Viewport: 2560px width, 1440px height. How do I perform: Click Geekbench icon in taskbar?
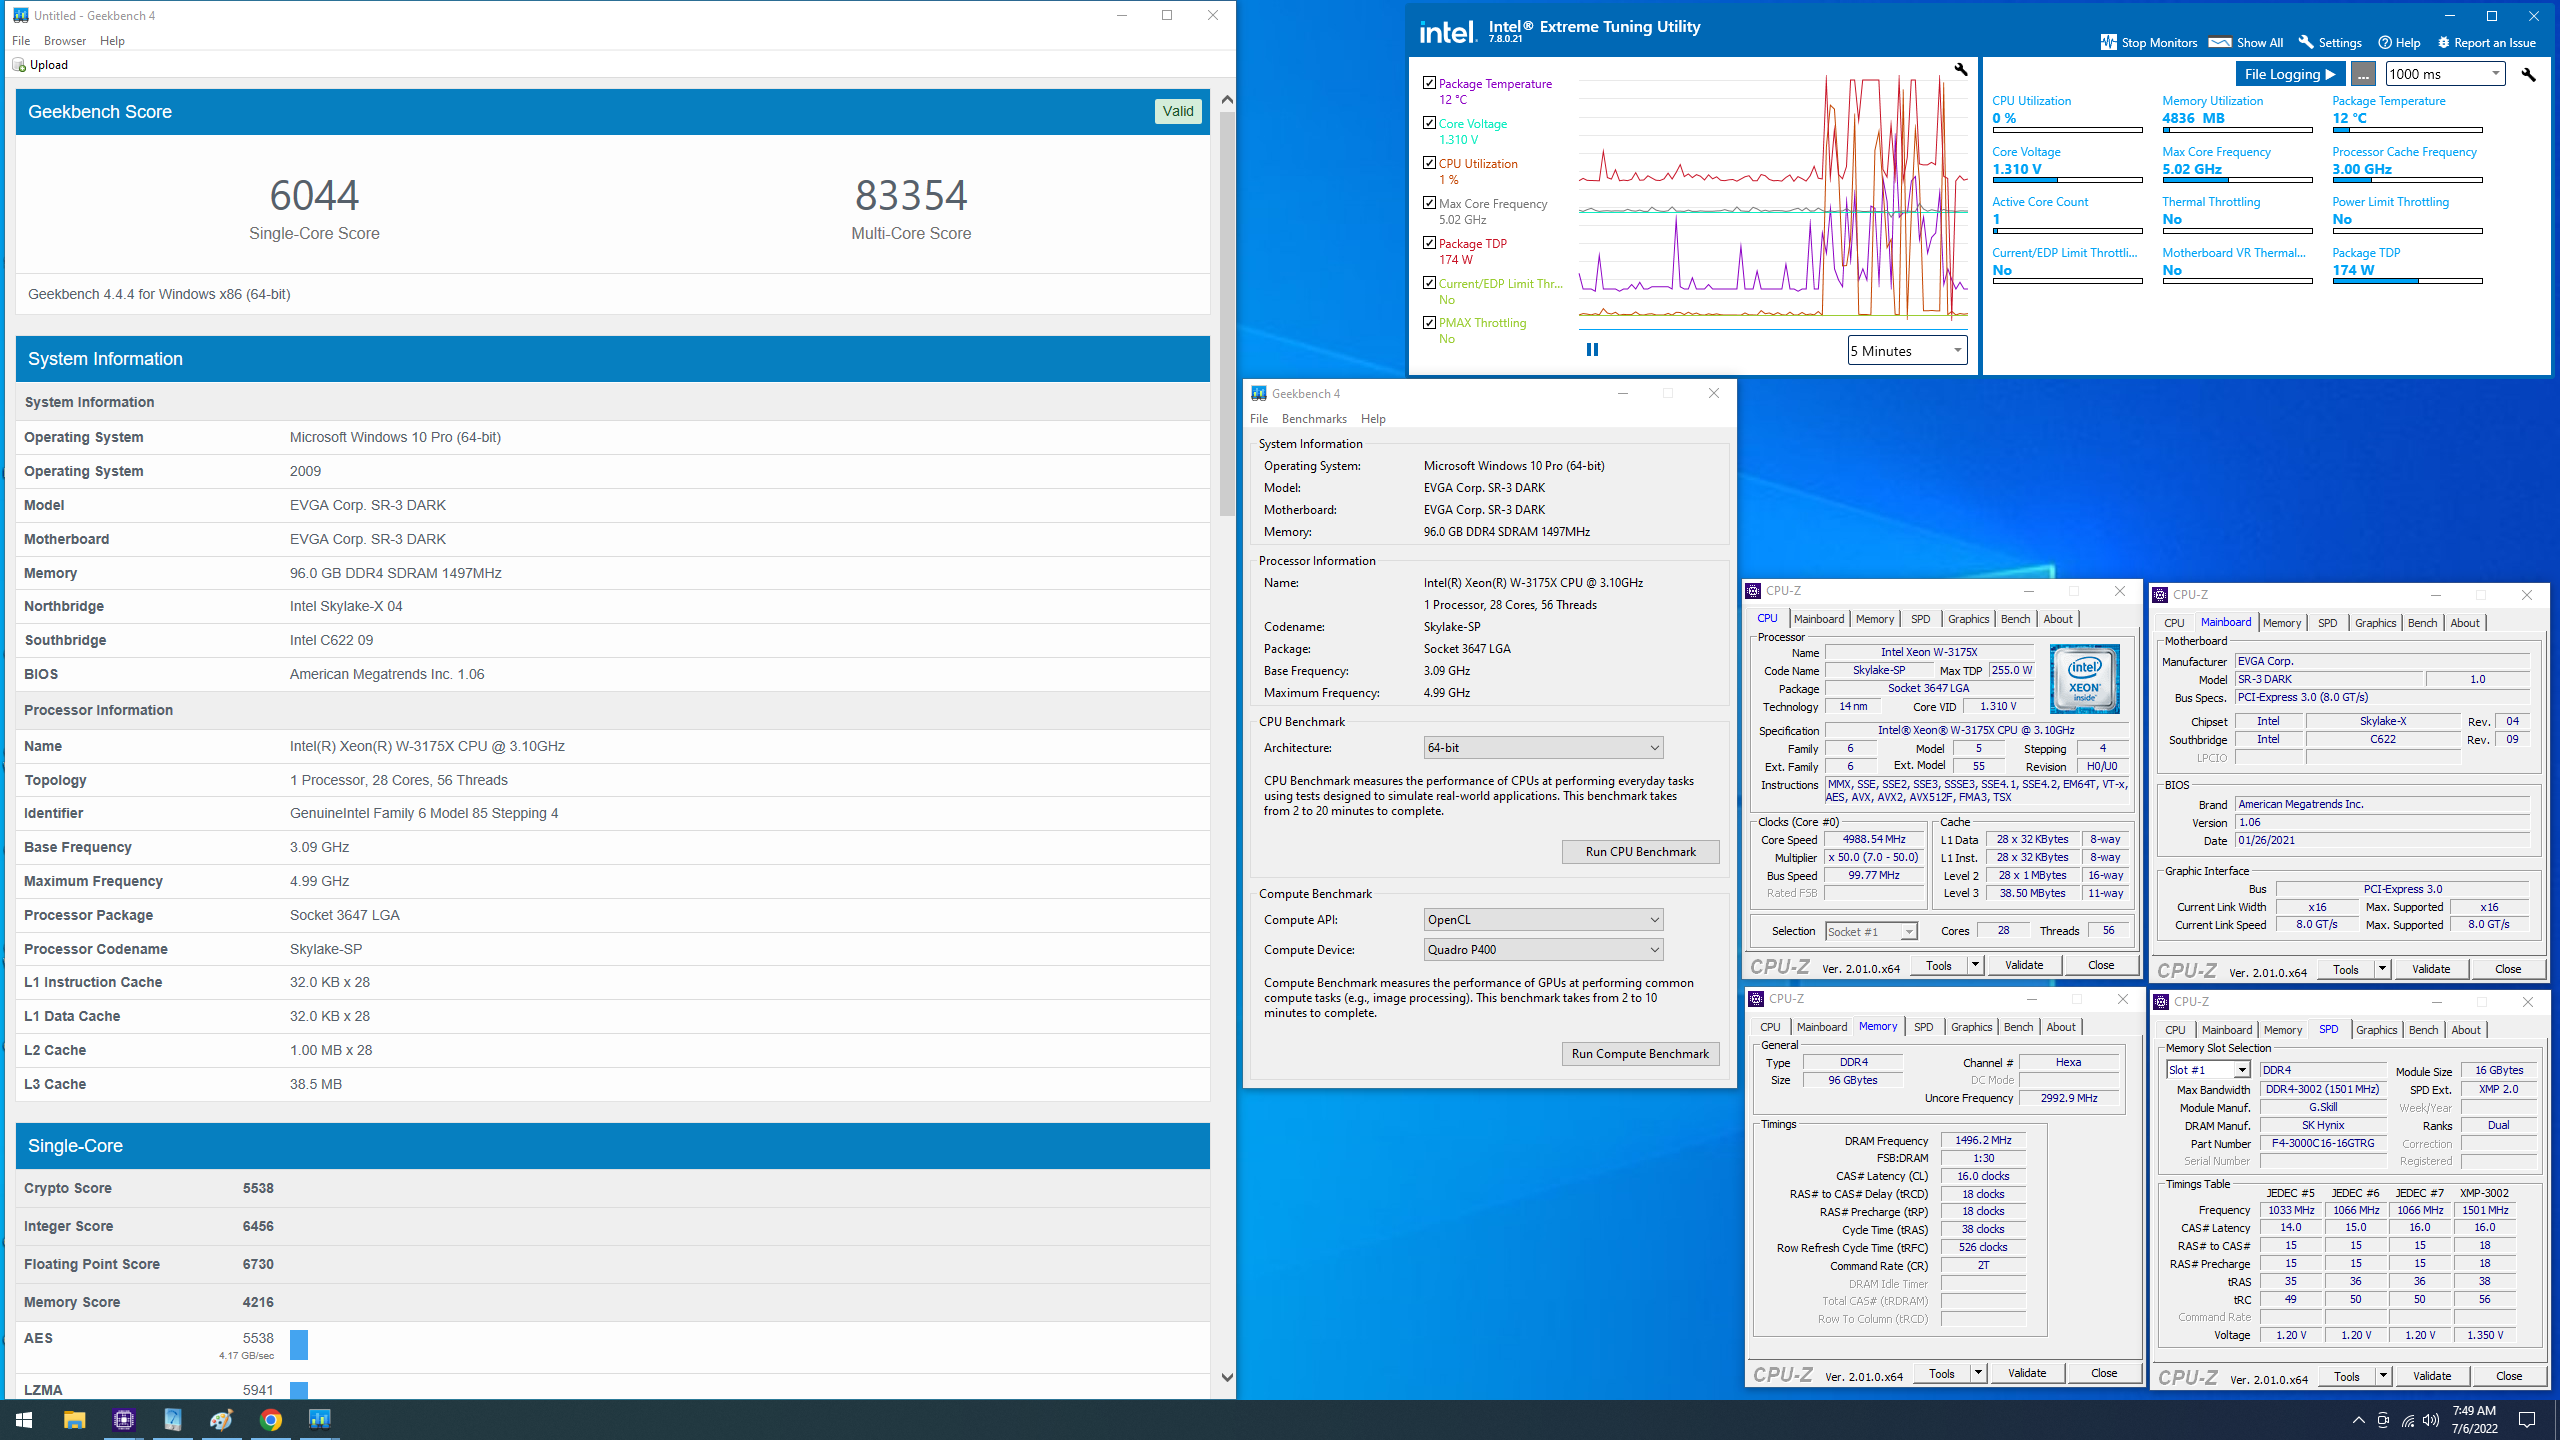click(320, 1420)
